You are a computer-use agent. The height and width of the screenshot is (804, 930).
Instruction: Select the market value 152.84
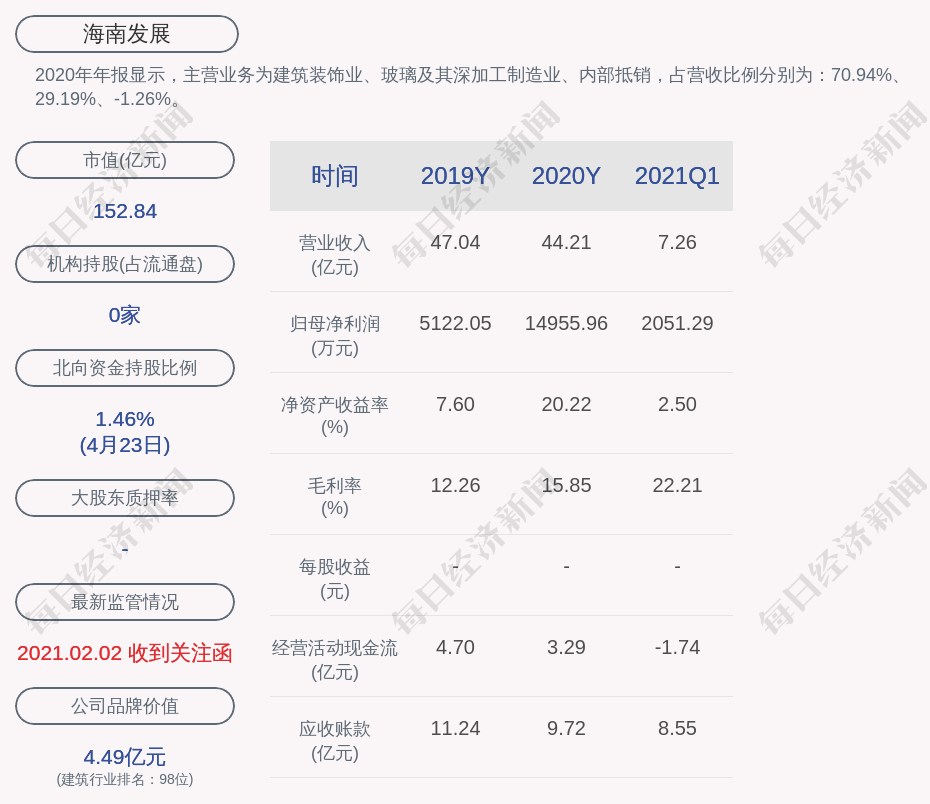point(125,211)
